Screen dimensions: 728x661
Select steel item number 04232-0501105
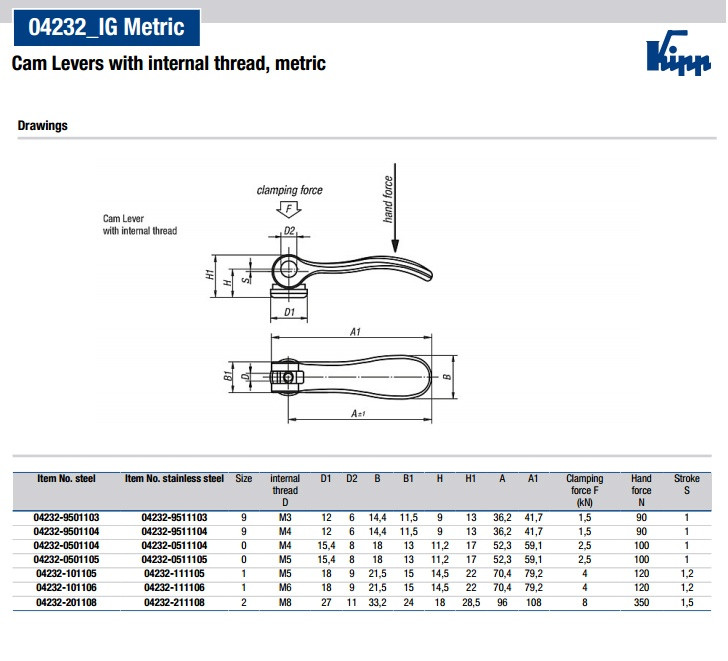click(x=66, y=560)
